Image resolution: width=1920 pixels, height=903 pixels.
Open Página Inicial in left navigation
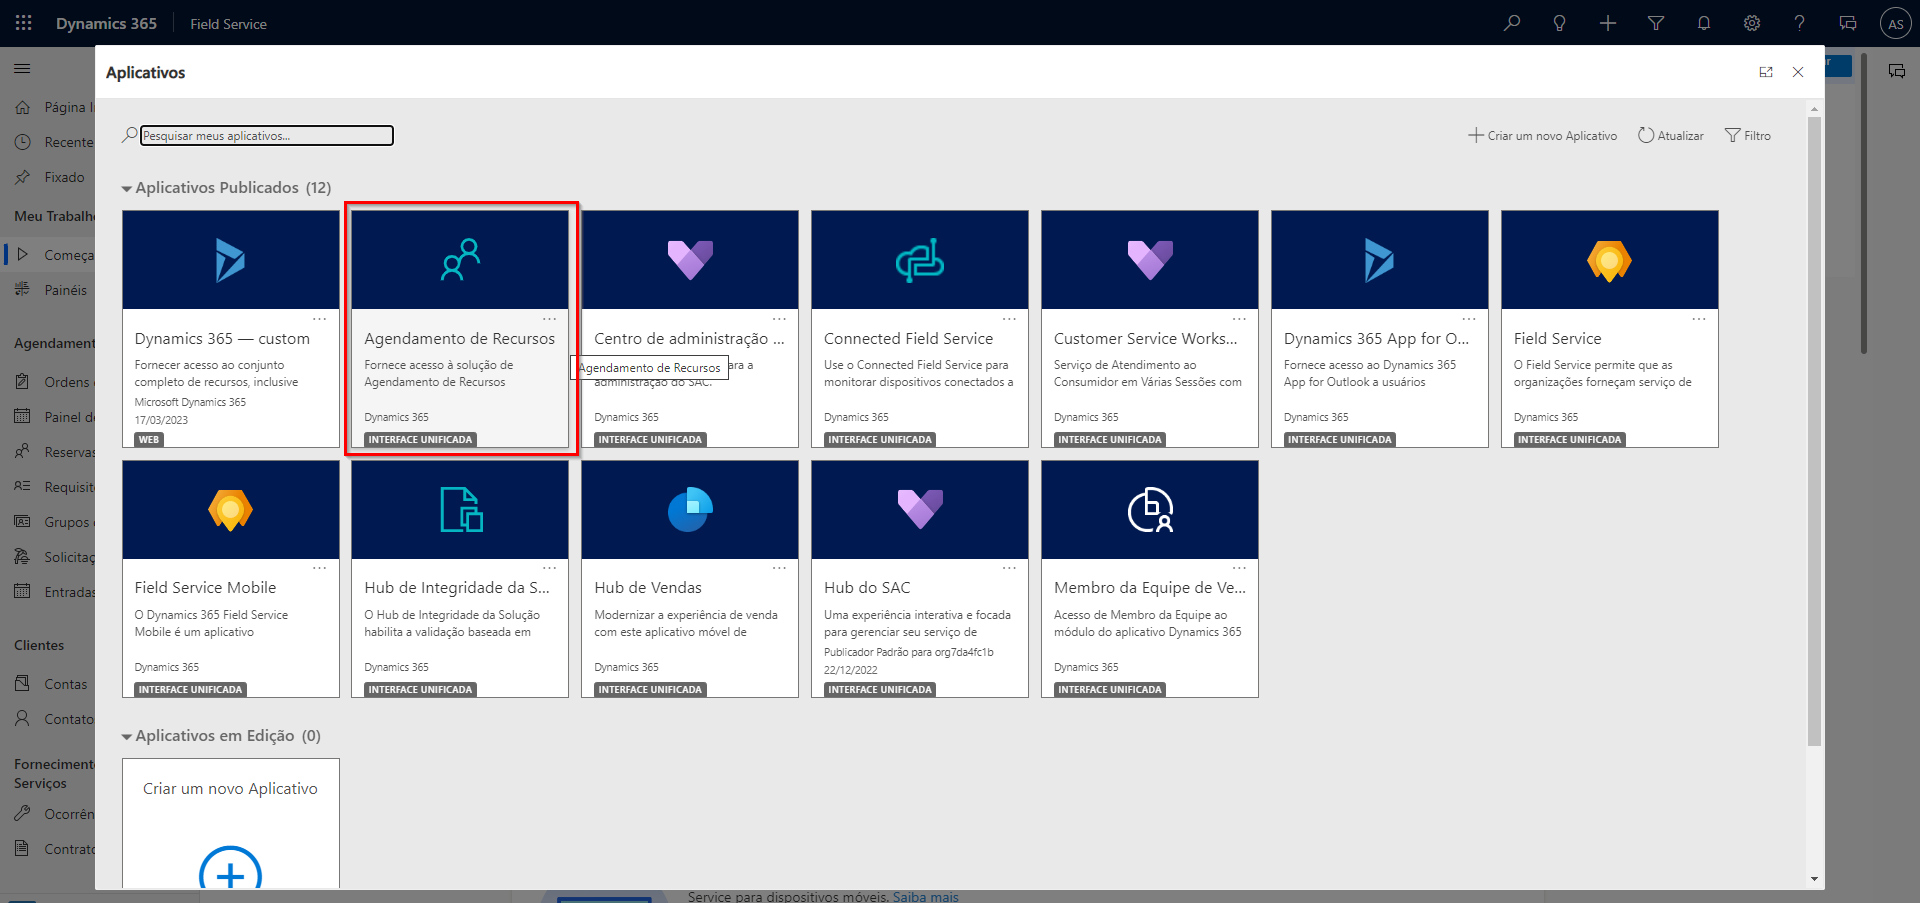53,107
